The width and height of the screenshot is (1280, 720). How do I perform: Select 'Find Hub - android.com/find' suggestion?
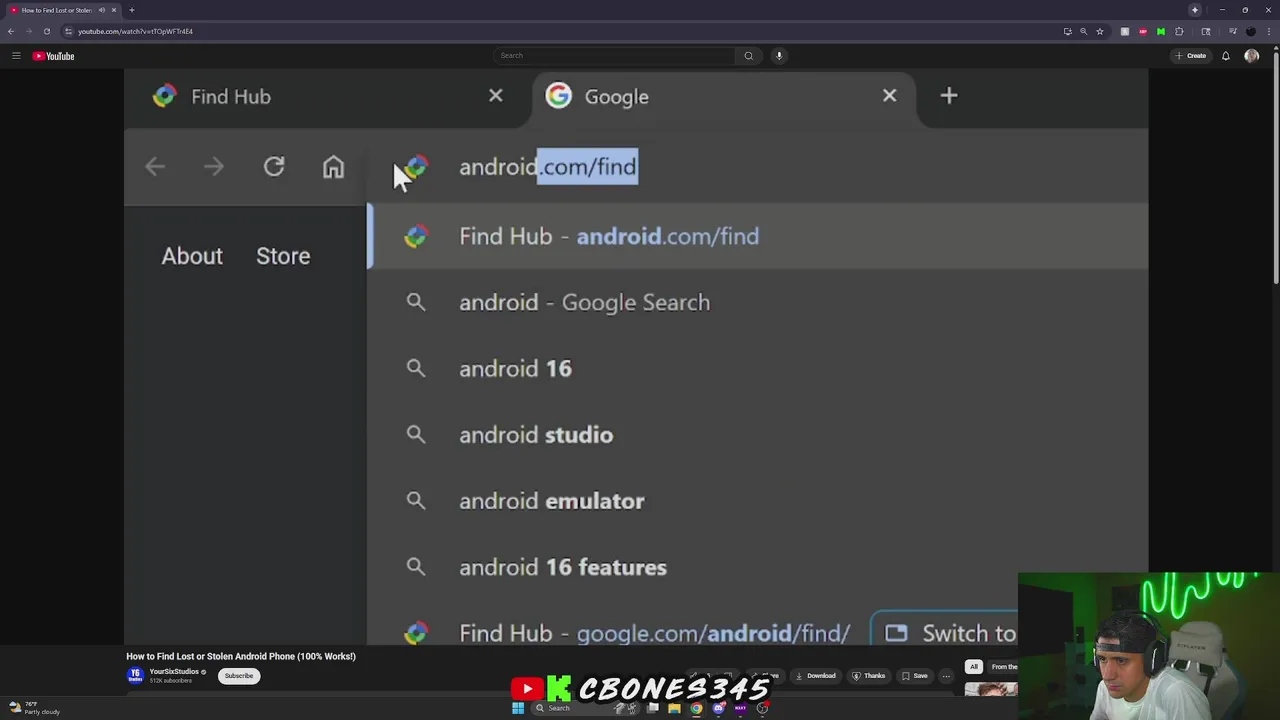758,236
